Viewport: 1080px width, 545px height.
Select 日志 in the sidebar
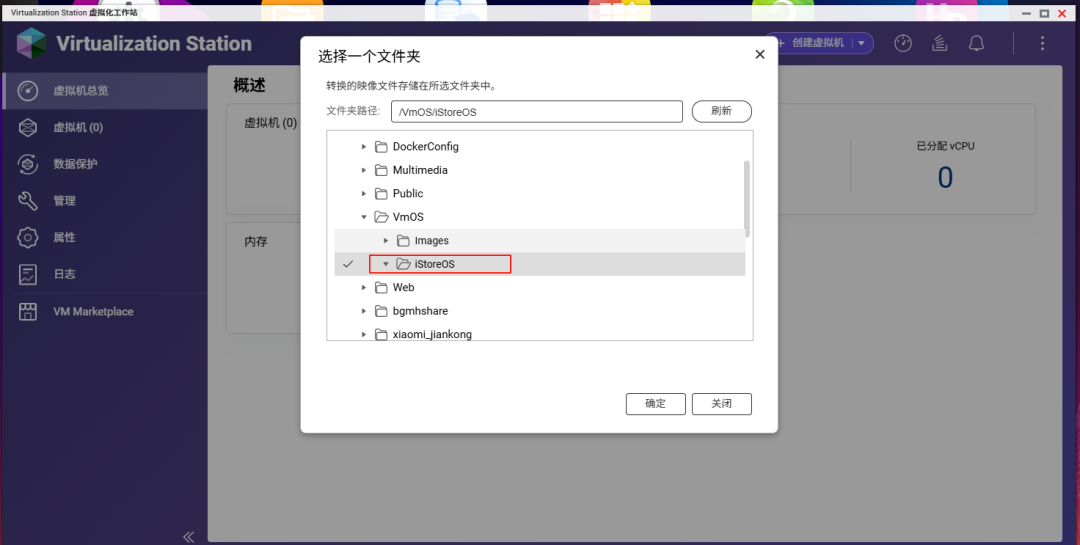[x=103, y=274]
